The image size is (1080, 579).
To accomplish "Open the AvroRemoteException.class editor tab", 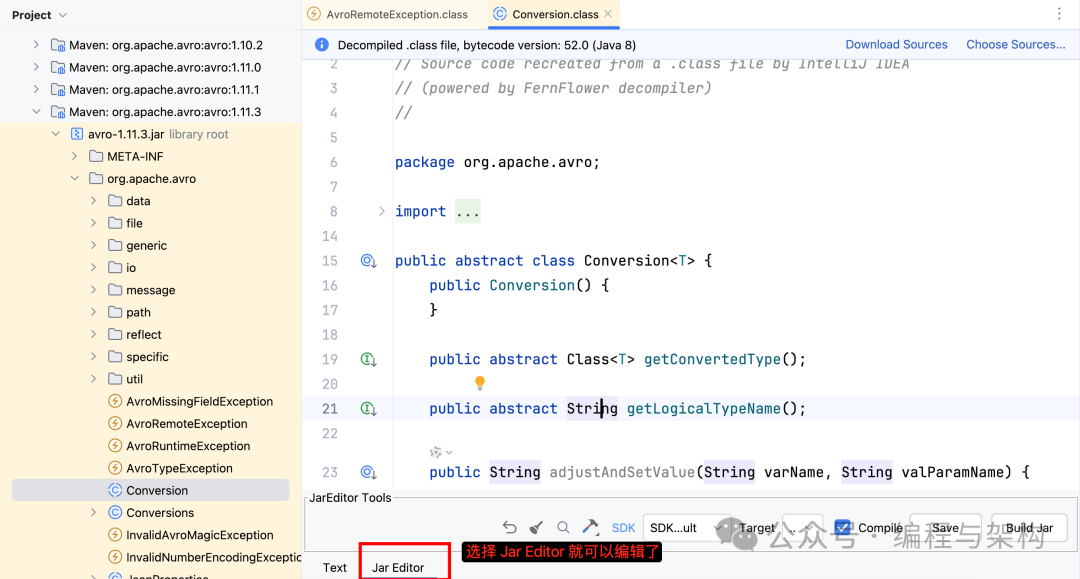I will [x=388, y=14].
